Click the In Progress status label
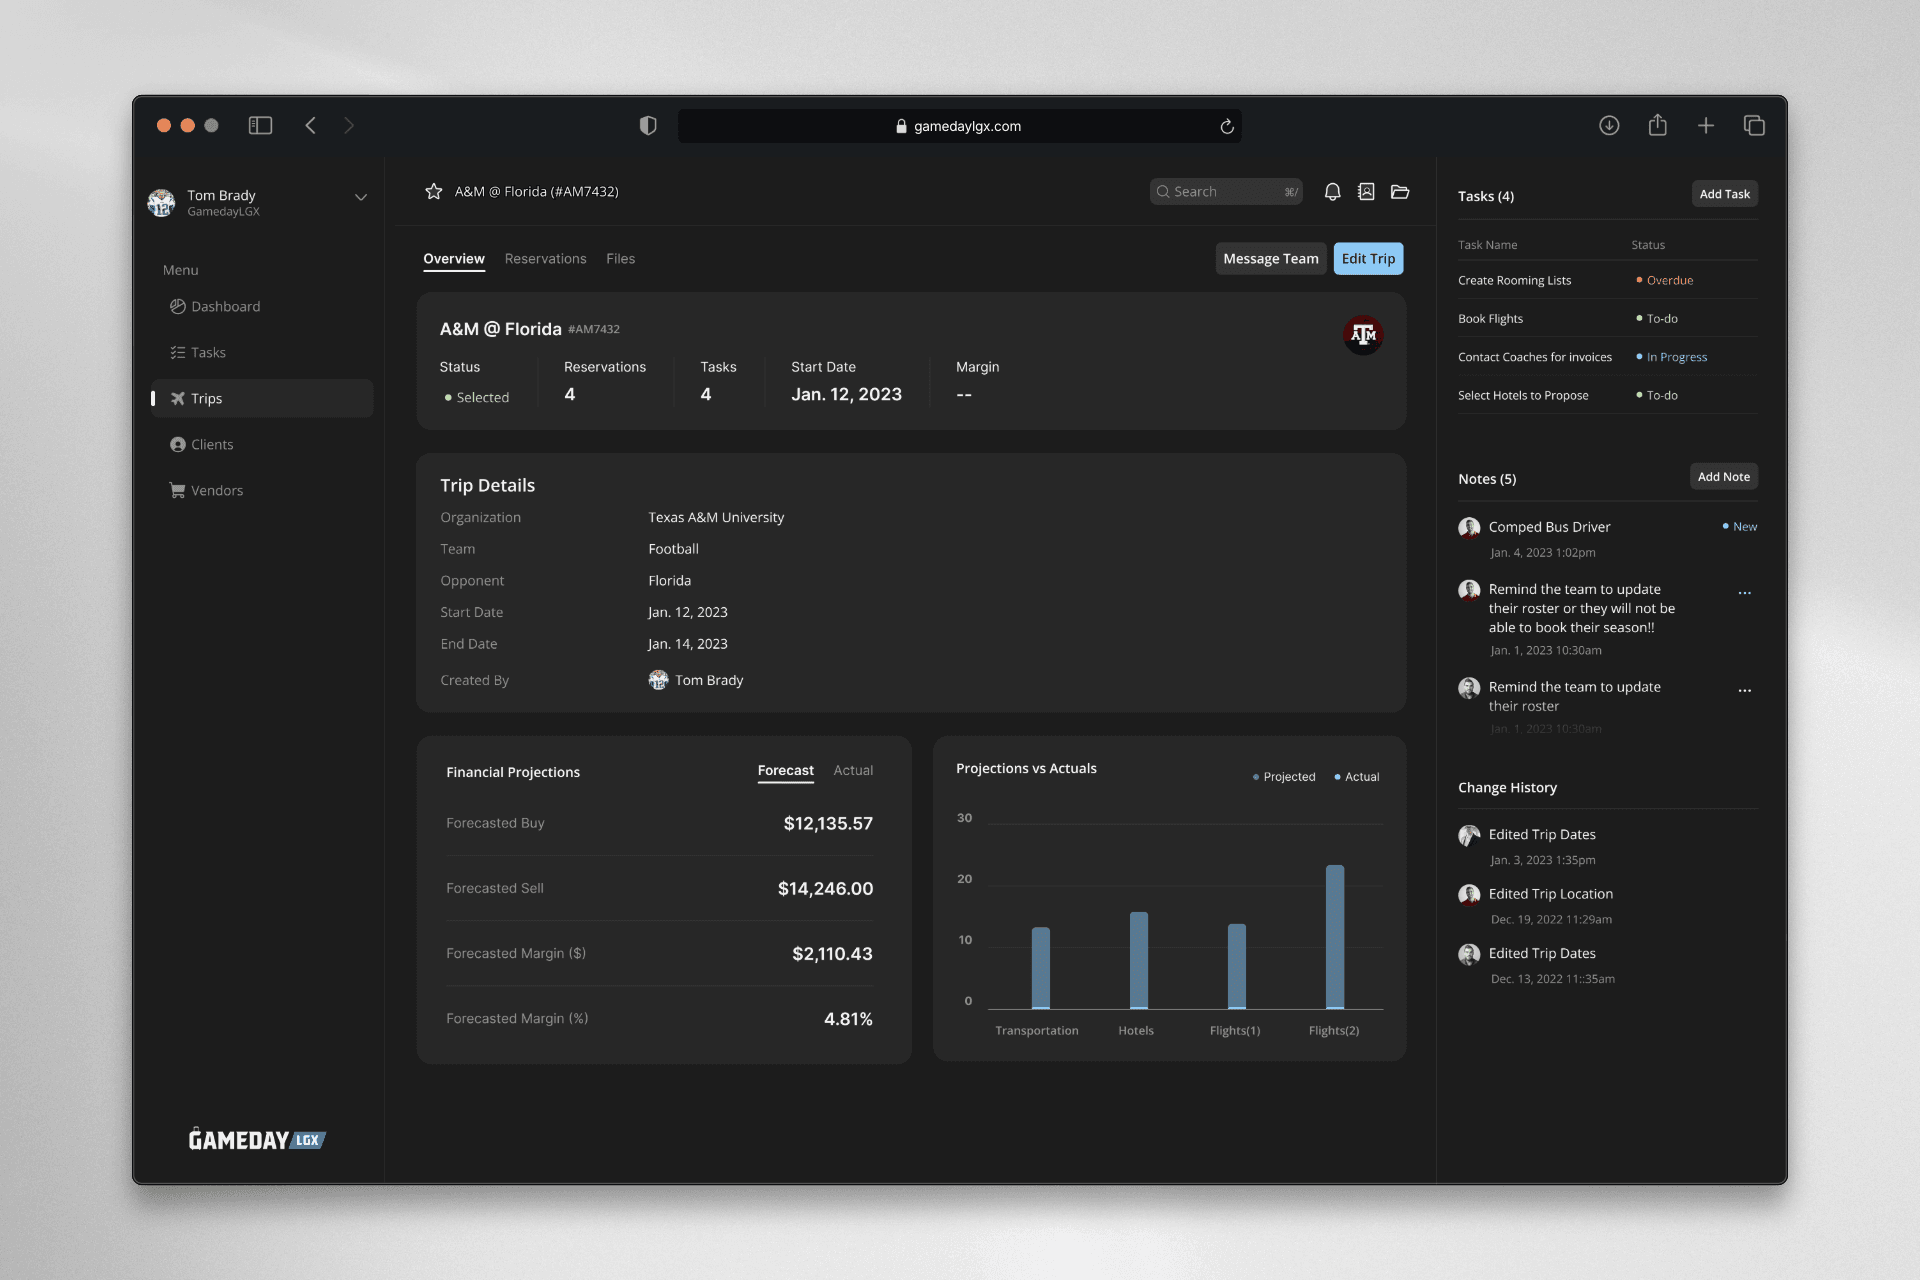Image resolution: width=1920 pixels, height=1280 pixels. tap(1672, 357)
